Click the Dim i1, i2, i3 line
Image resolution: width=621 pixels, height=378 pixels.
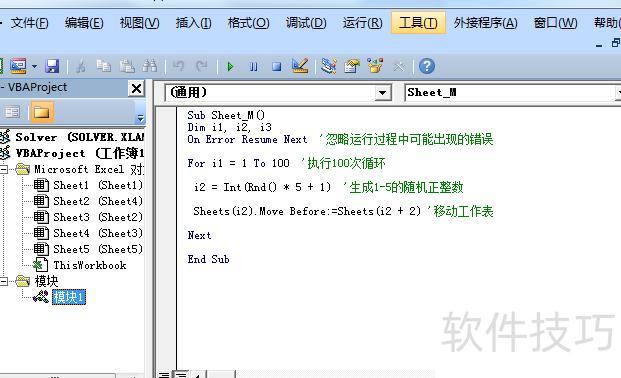tap(230, 127)
